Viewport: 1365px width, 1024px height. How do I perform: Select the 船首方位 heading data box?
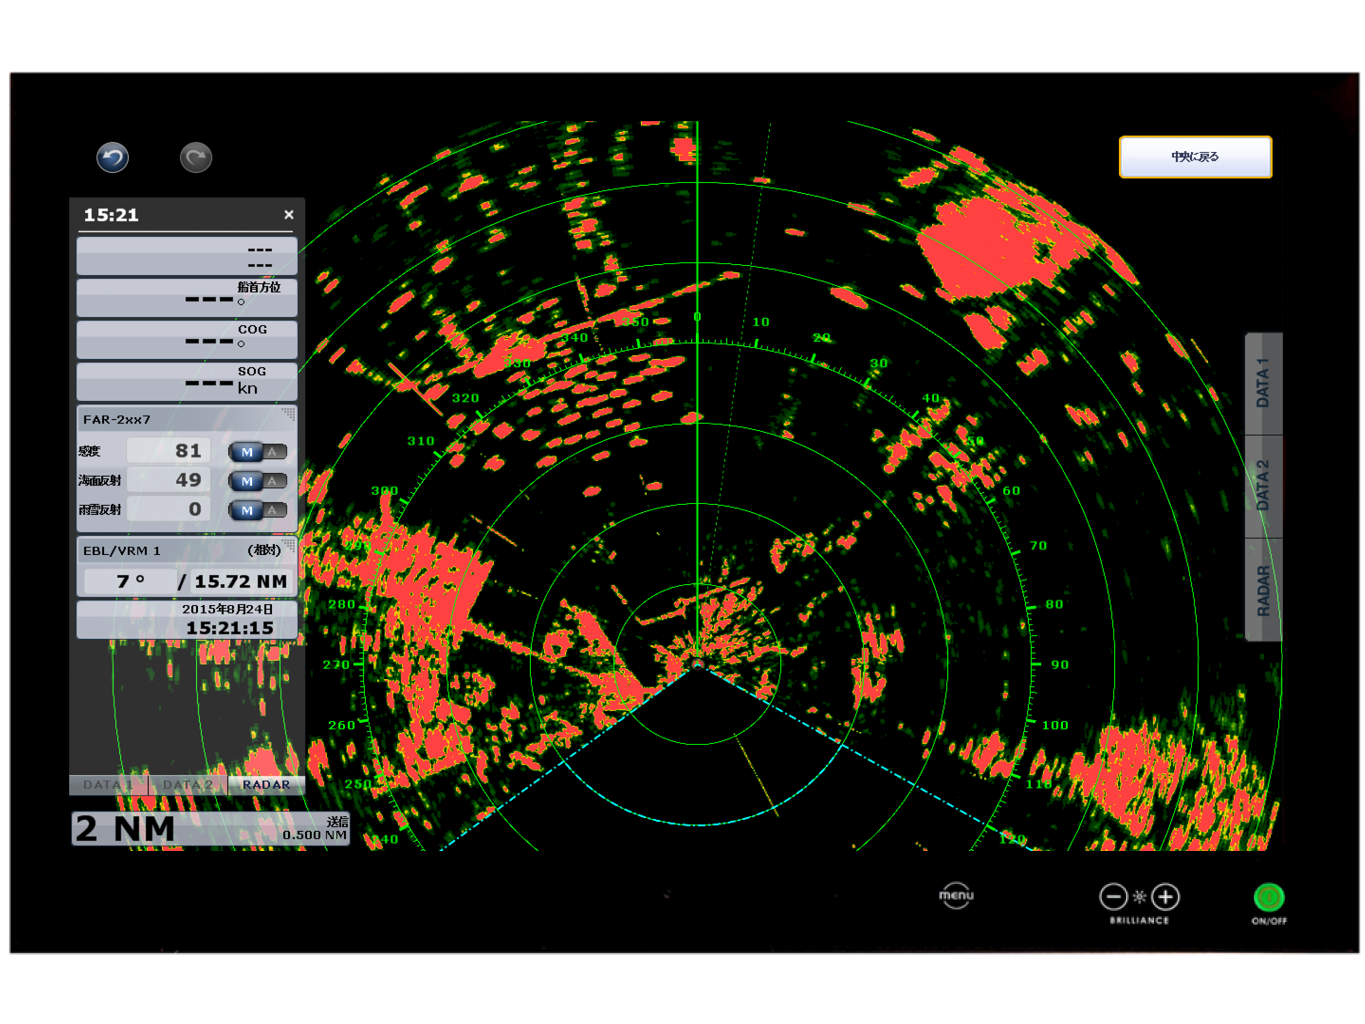187,298
